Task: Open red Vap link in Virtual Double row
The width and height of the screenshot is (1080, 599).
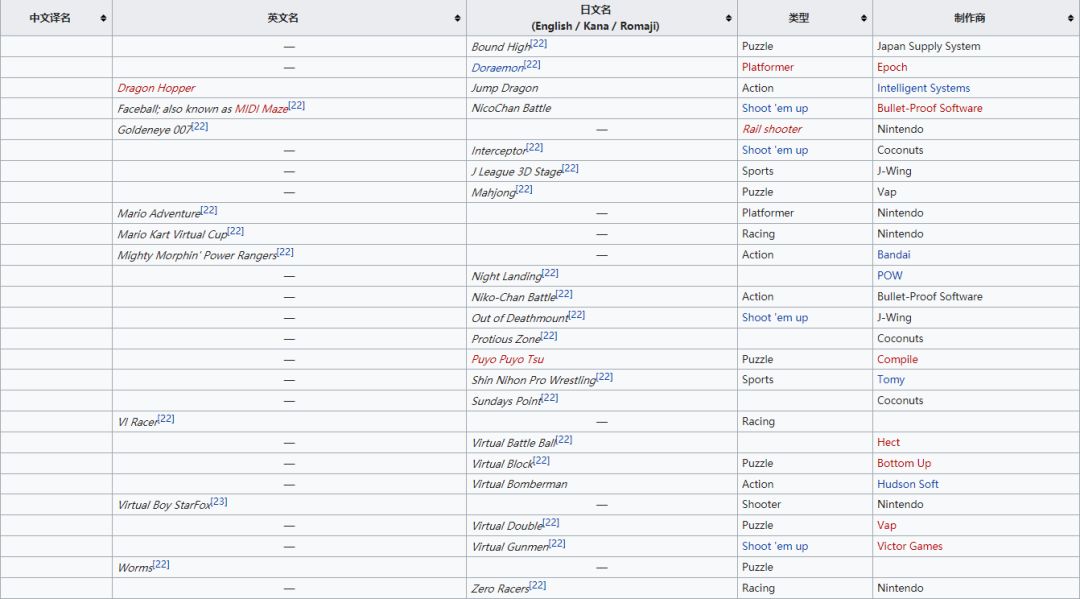Action: (x=886, y=525)
